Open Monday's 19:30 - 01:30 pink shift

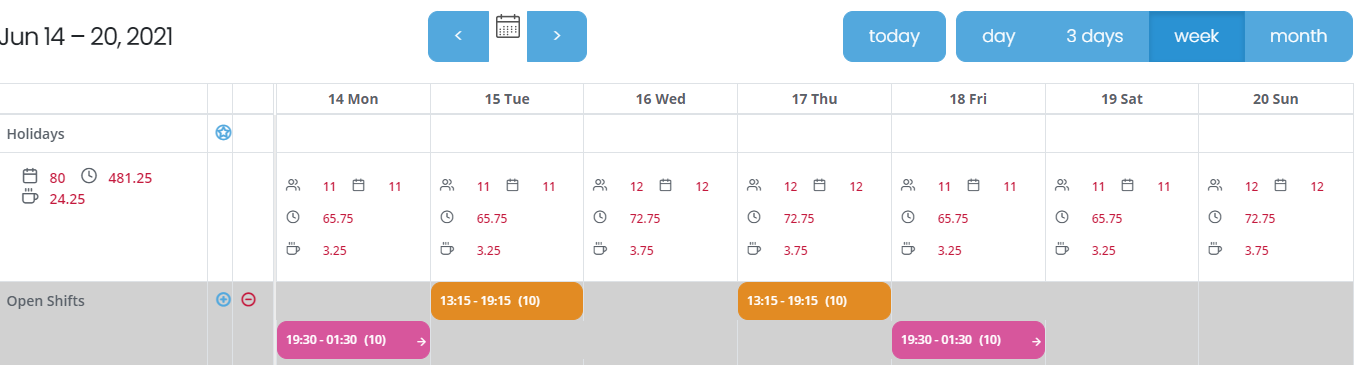click(353, 340)
